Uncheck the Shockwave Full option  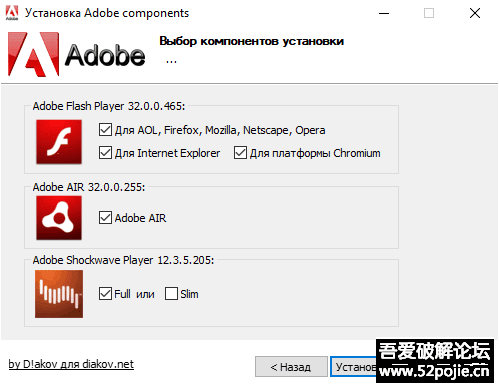coord(105,294)
